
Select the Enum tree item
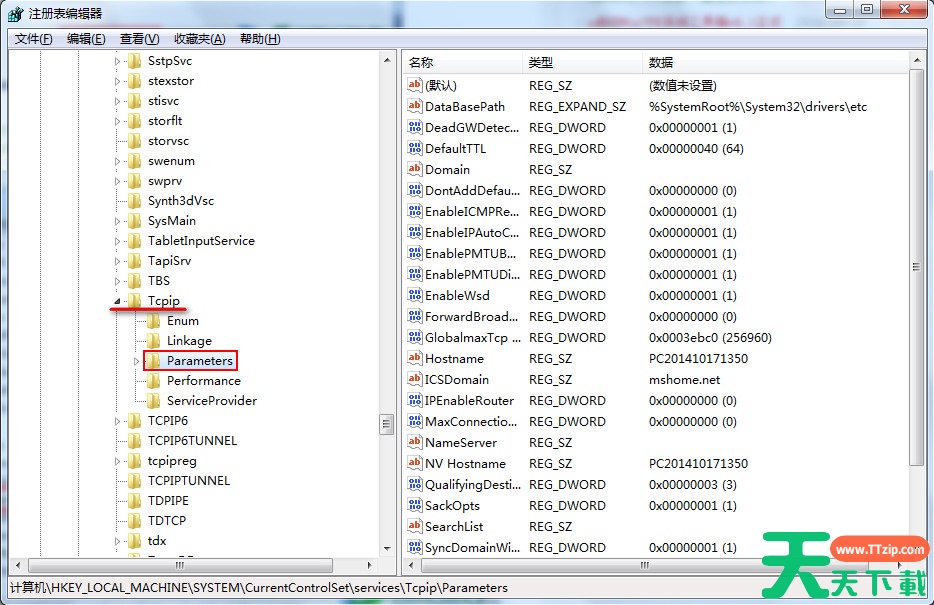point(182,321)
